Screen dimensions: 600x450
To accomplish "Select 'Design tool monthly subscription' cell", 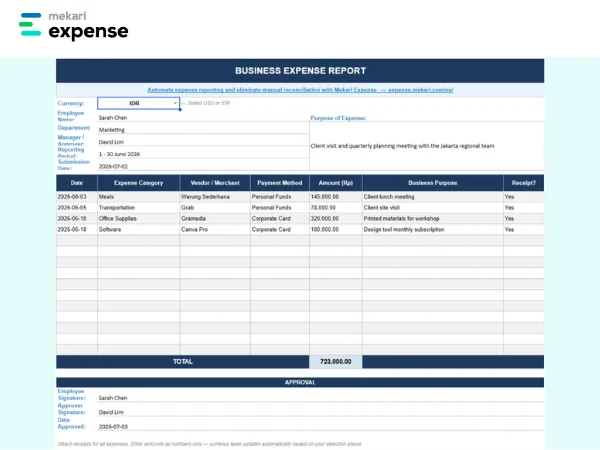I will tap(433, 230).
